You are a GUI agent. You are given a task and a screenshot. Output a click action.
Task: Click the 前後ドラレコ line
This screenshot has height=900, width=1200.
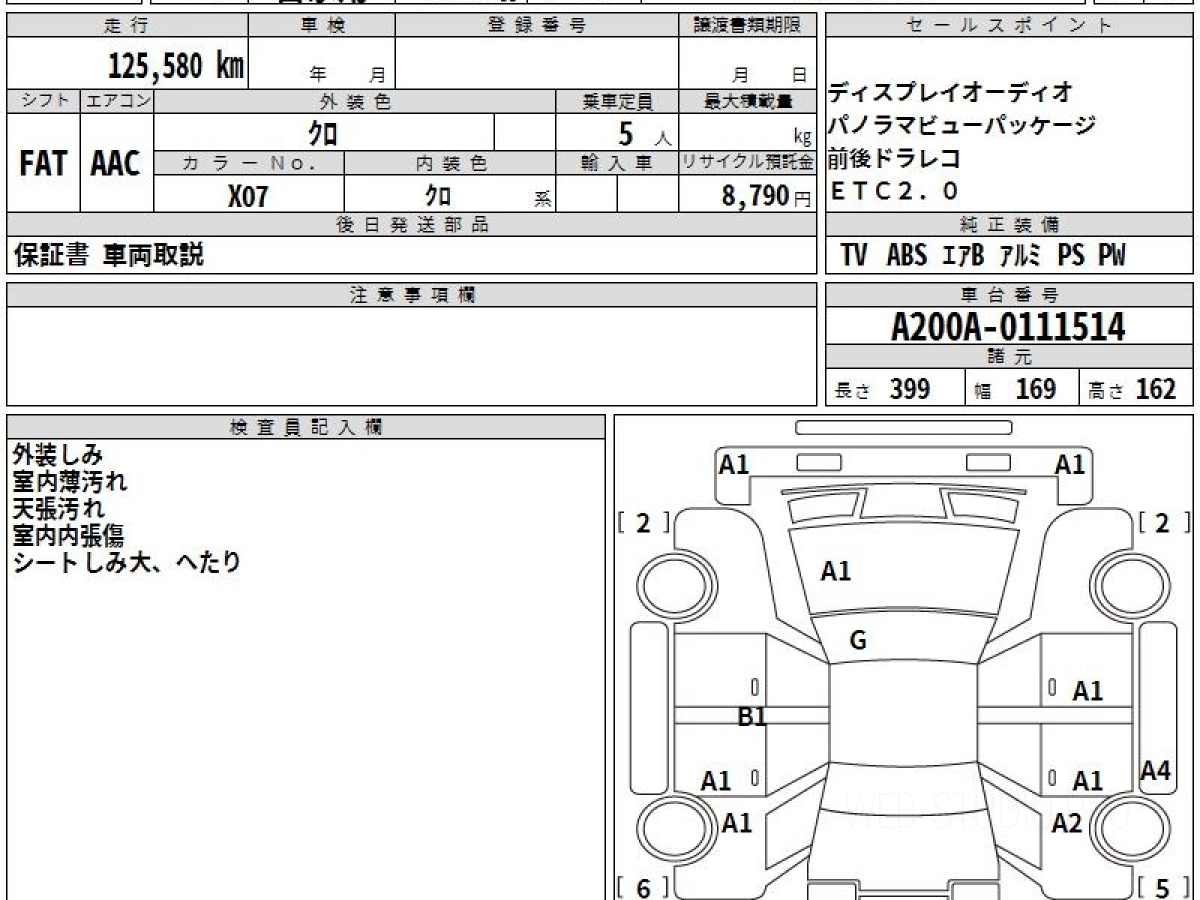tap(895, 158)
